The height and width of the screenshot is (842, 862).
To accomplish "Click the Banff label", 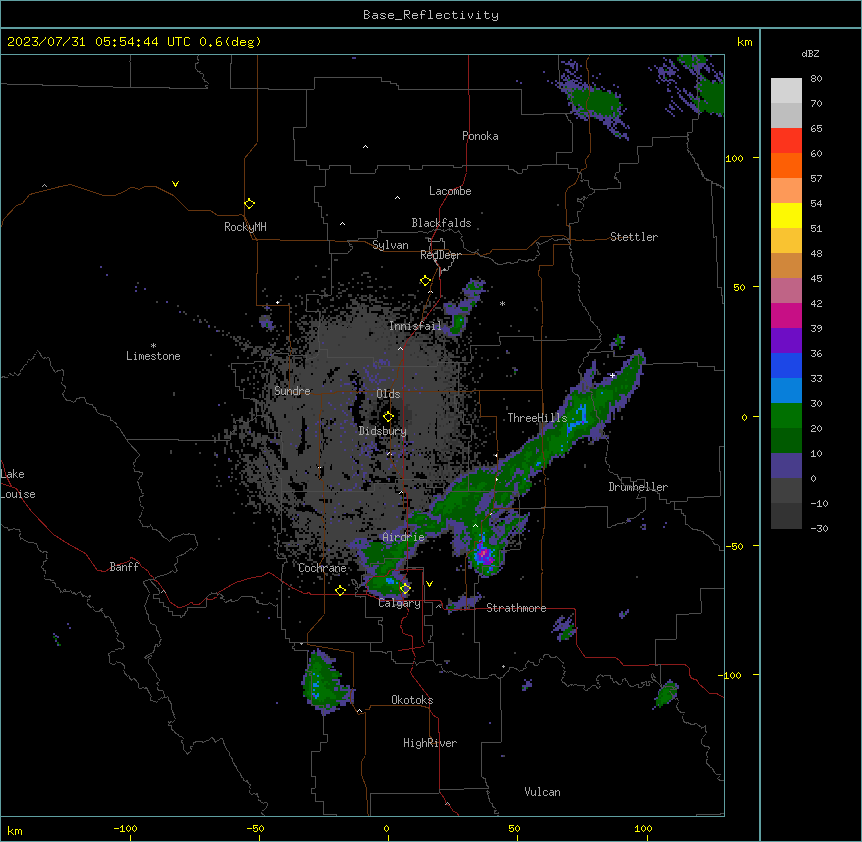I will tap(124, 567).
